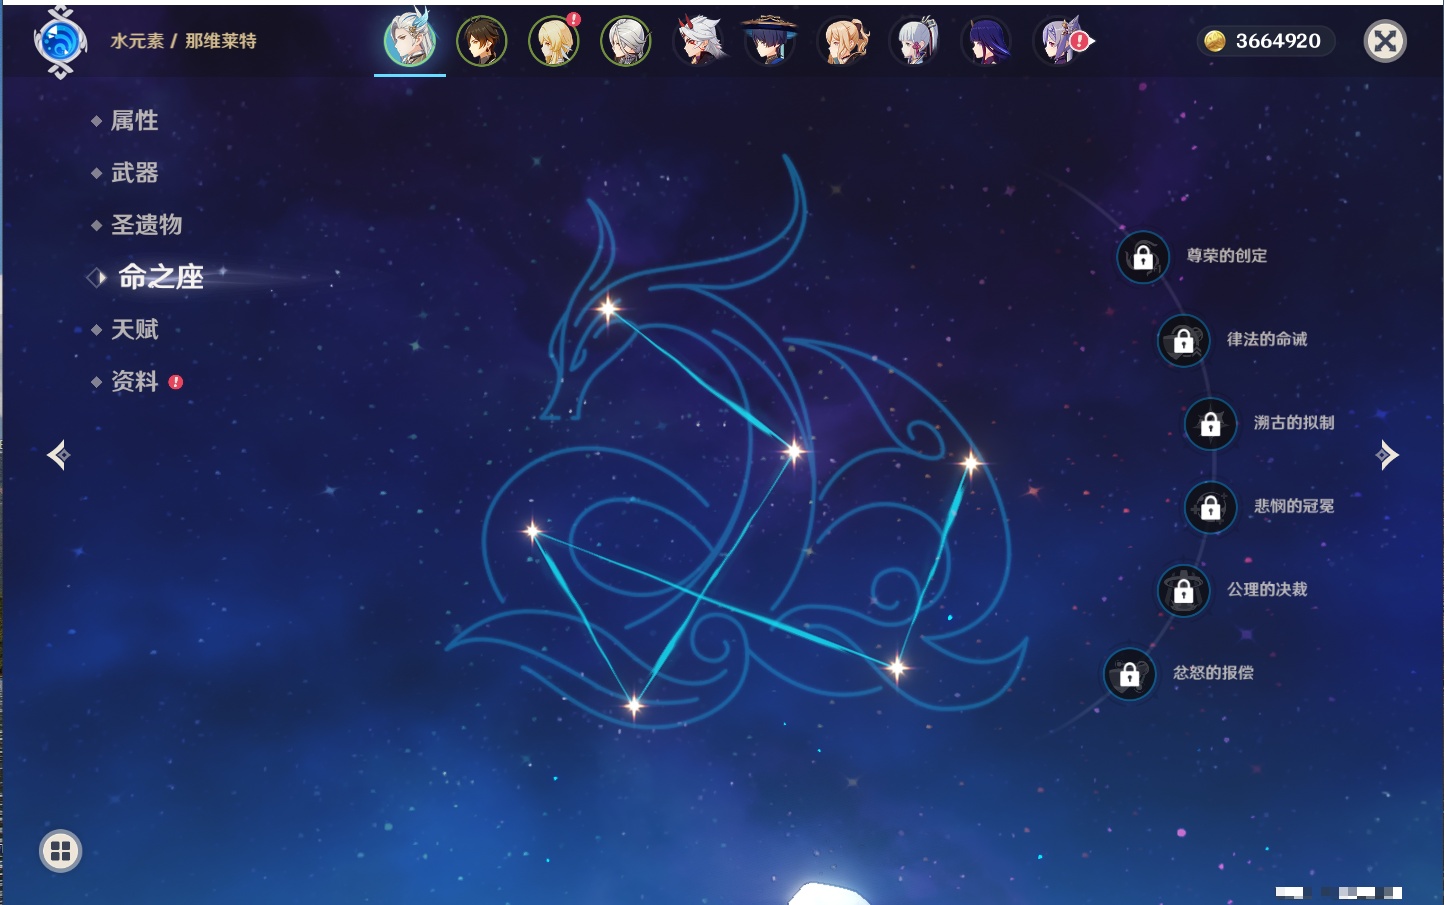Click the 尊荣的创定 label text

(1227, 256)
